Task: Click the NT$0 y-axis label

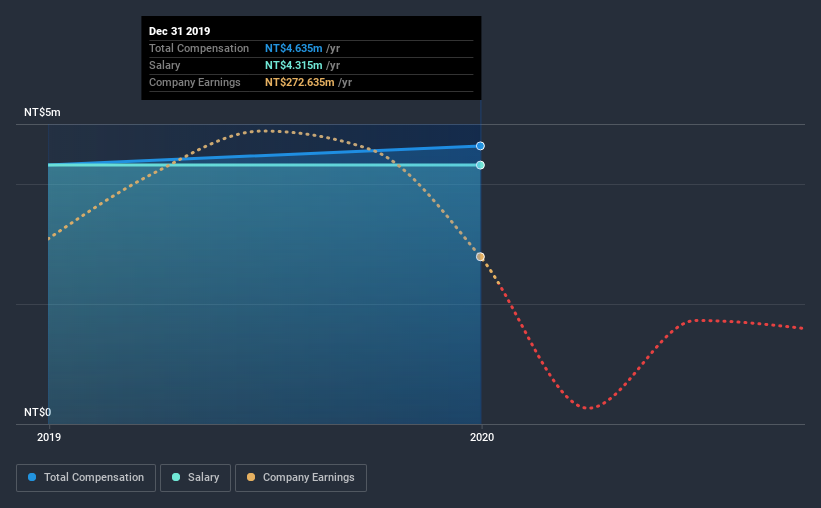Action: pyautogui.click(x=38, y=412)
